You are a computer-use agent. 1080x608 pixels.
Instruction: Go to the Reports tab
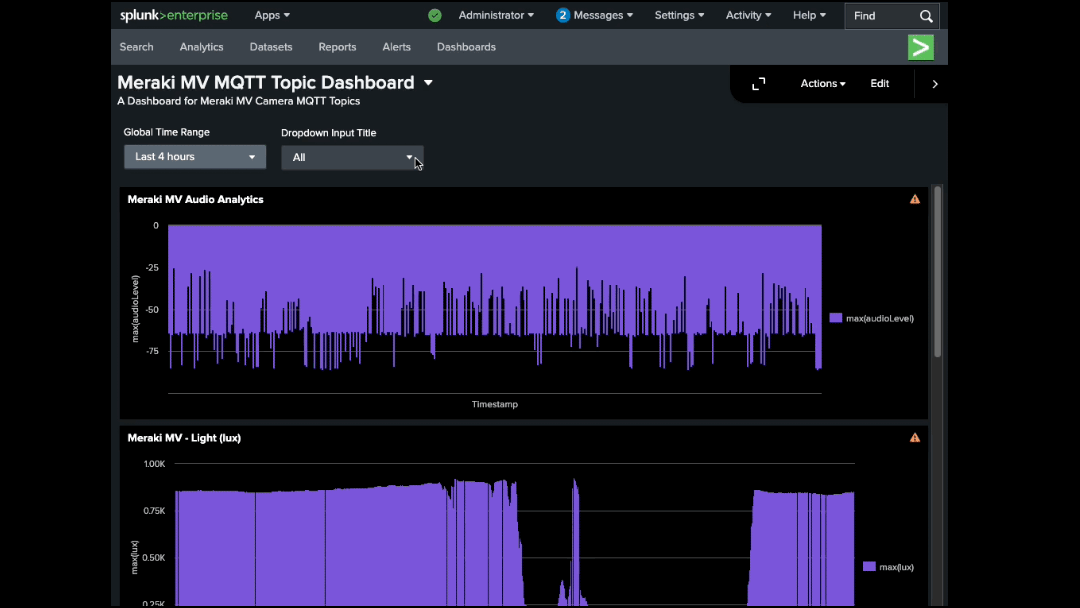[337, 47]
